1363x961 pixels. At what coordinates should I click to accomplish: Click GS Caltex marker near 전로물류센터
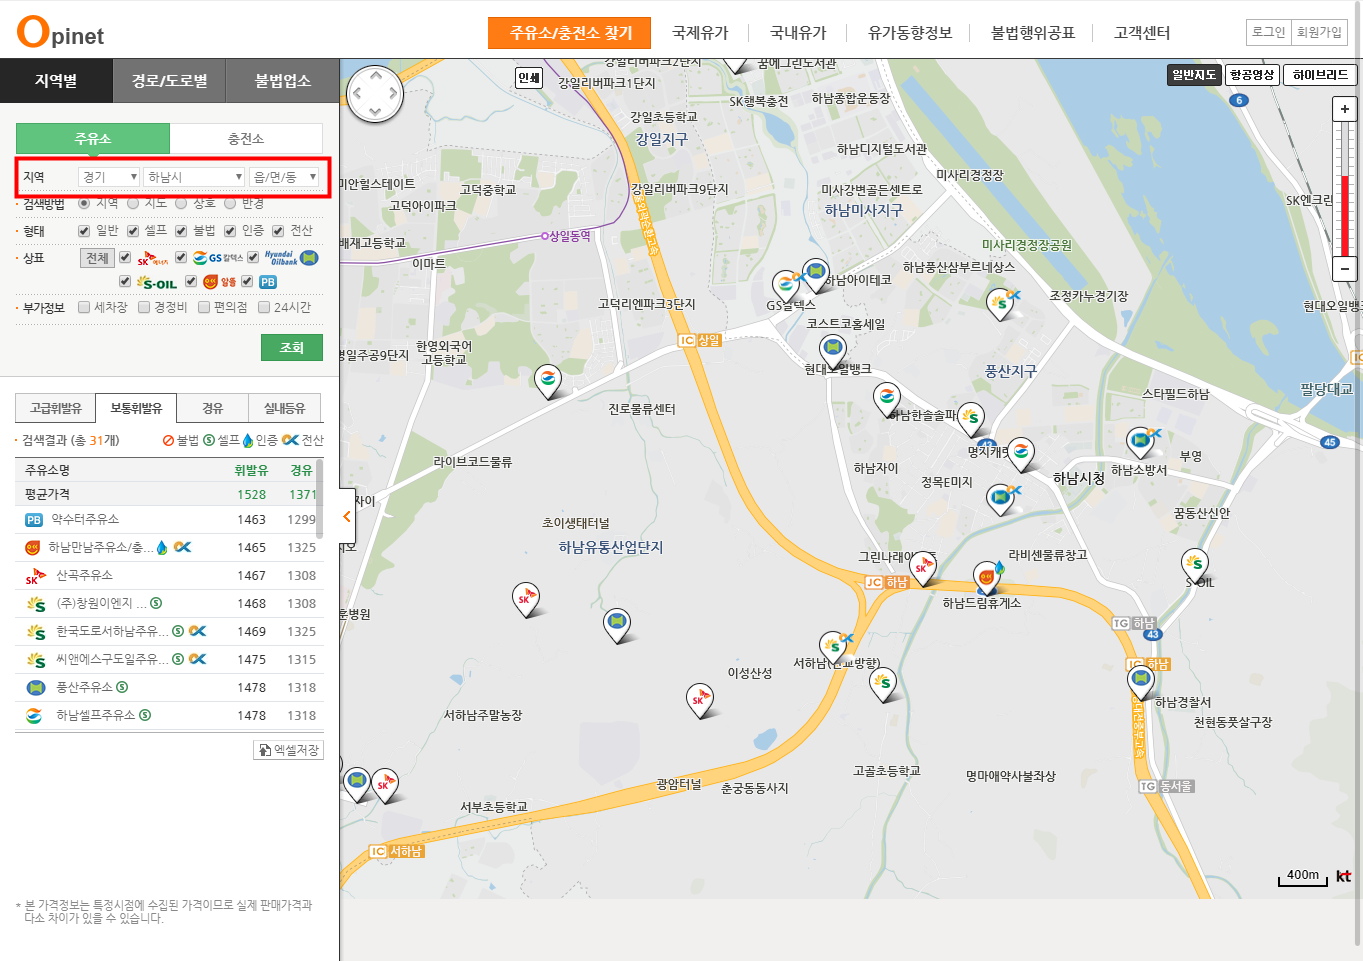point(548,382)
